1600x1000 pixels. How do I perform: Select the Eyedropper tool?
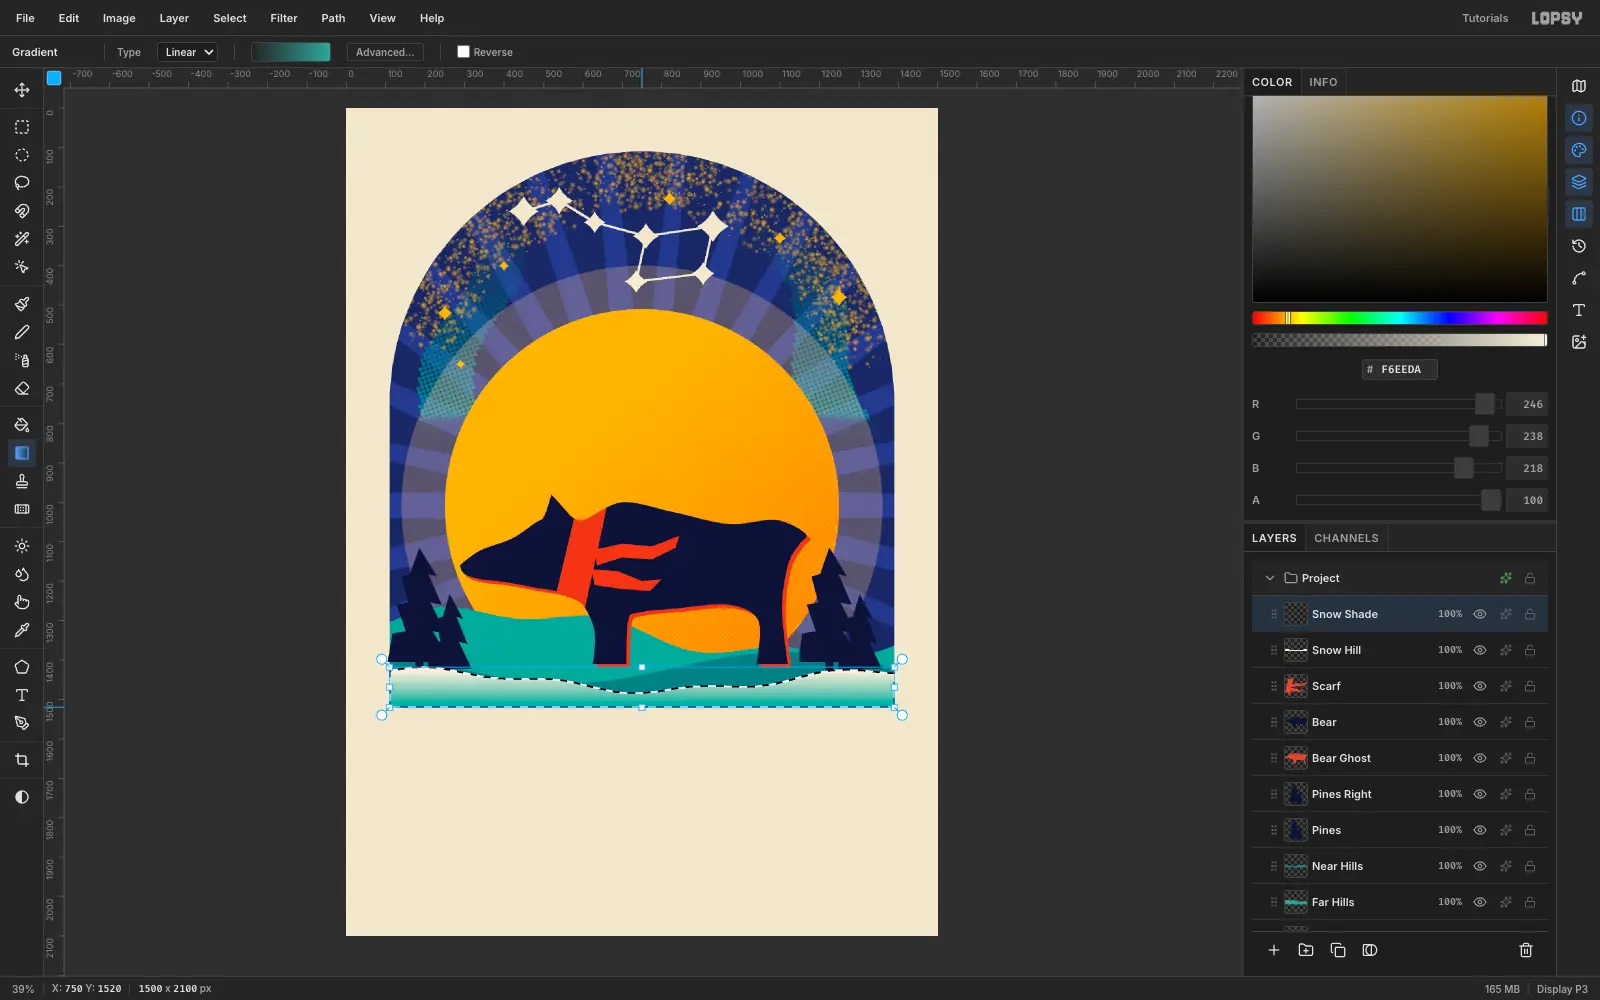[22, 630]
